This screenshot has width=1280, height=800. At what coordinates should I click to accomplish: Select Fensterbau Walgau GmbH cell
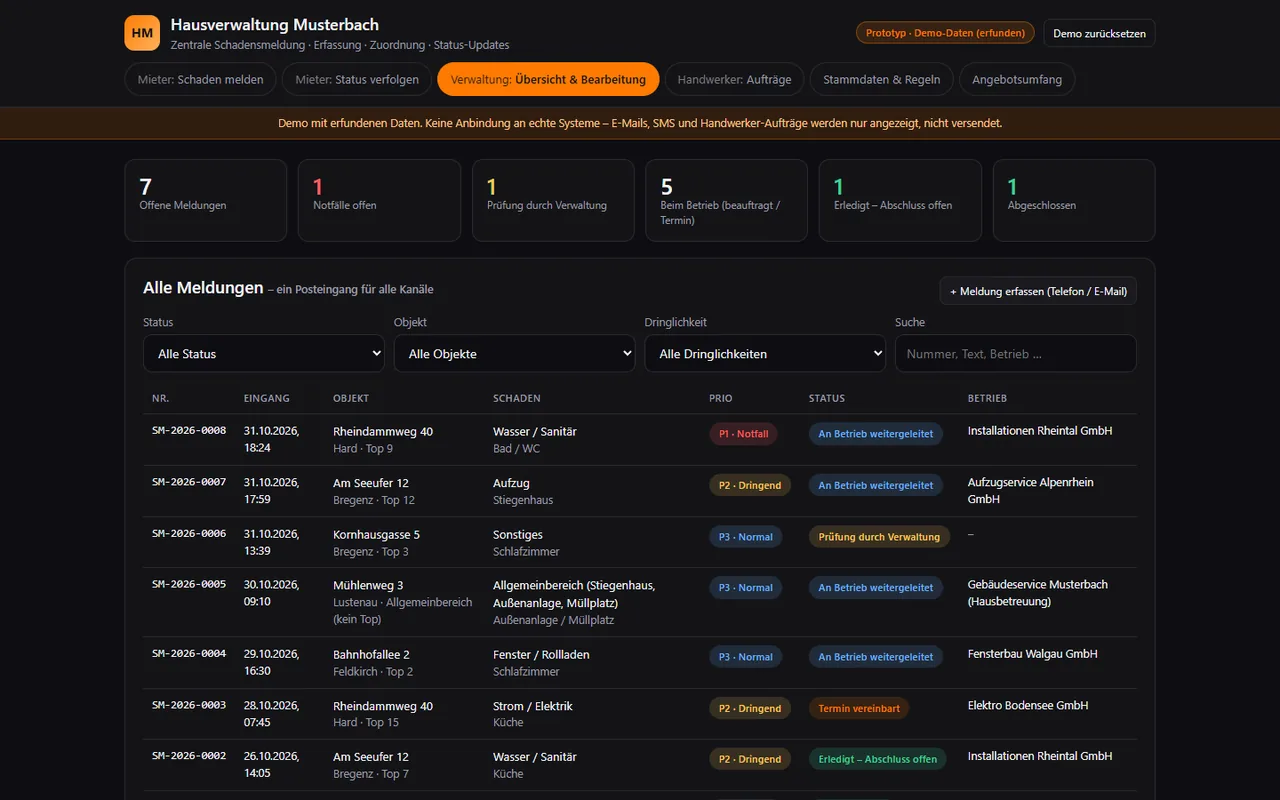point(1033,654)
